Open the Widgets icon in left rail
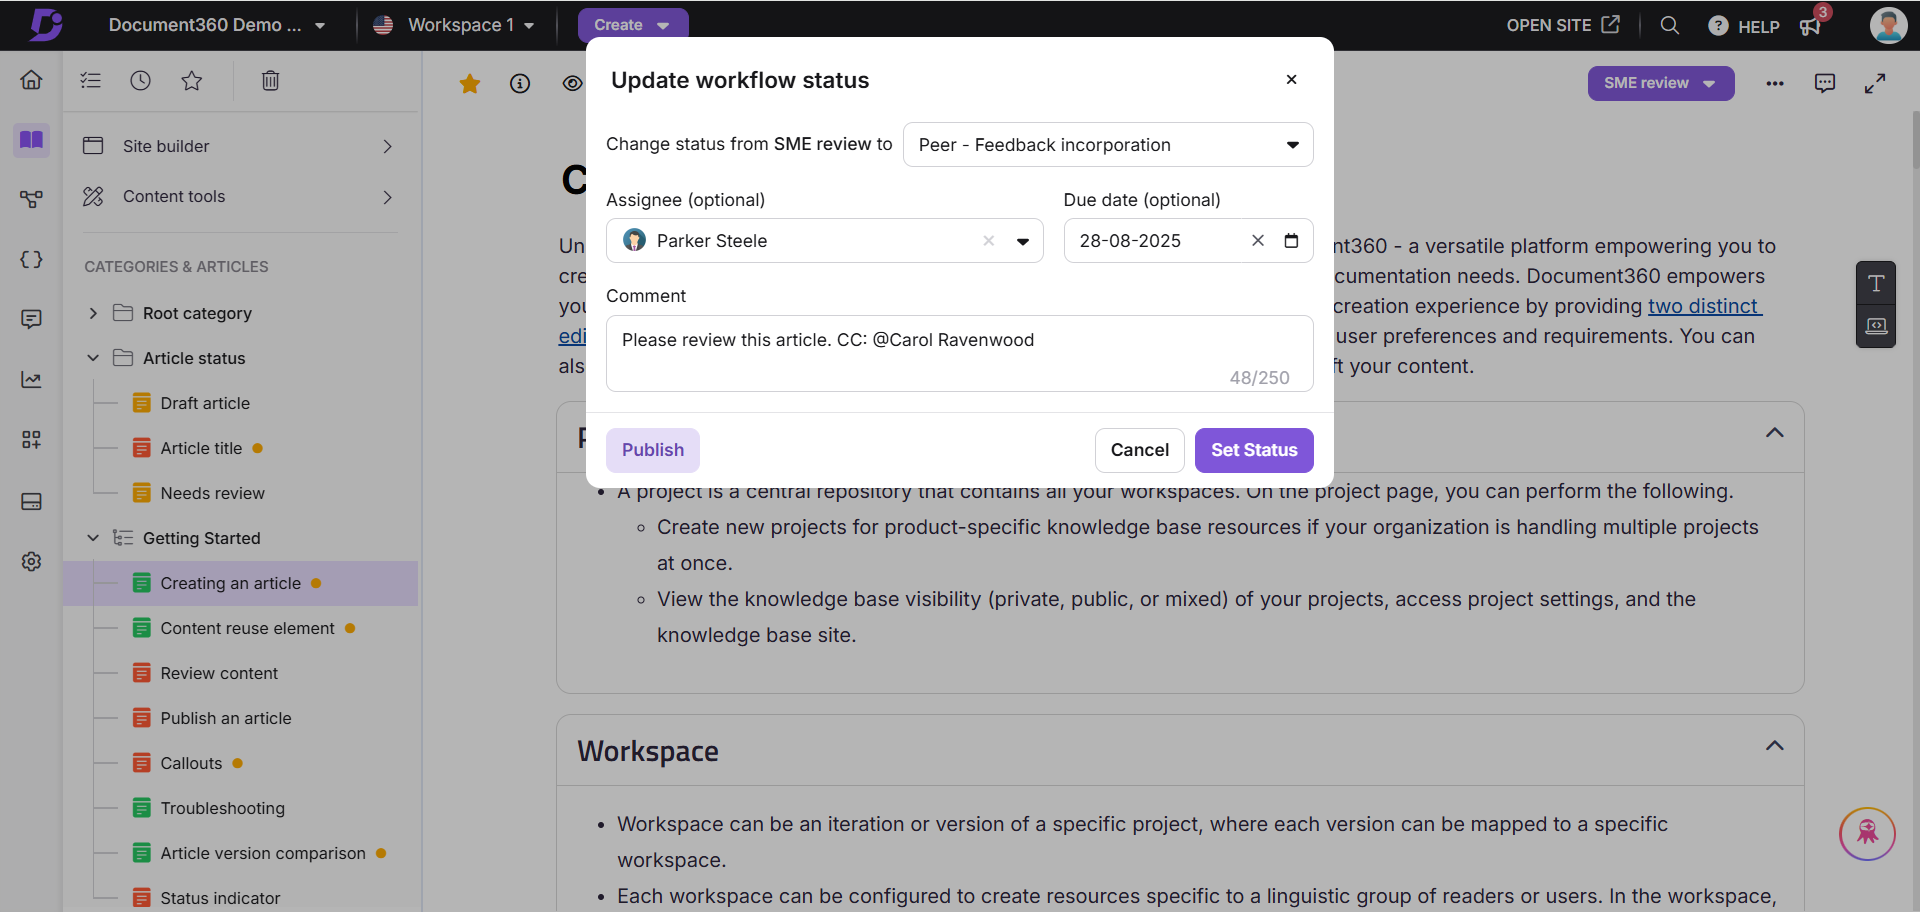Screen dimensions: 1920x912 click(31, 440)
